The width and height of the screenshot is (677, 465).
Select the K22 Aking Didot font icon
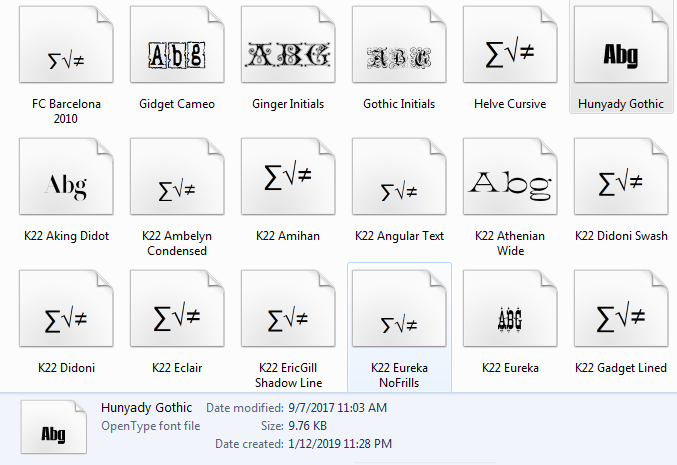tap(66, 177)
